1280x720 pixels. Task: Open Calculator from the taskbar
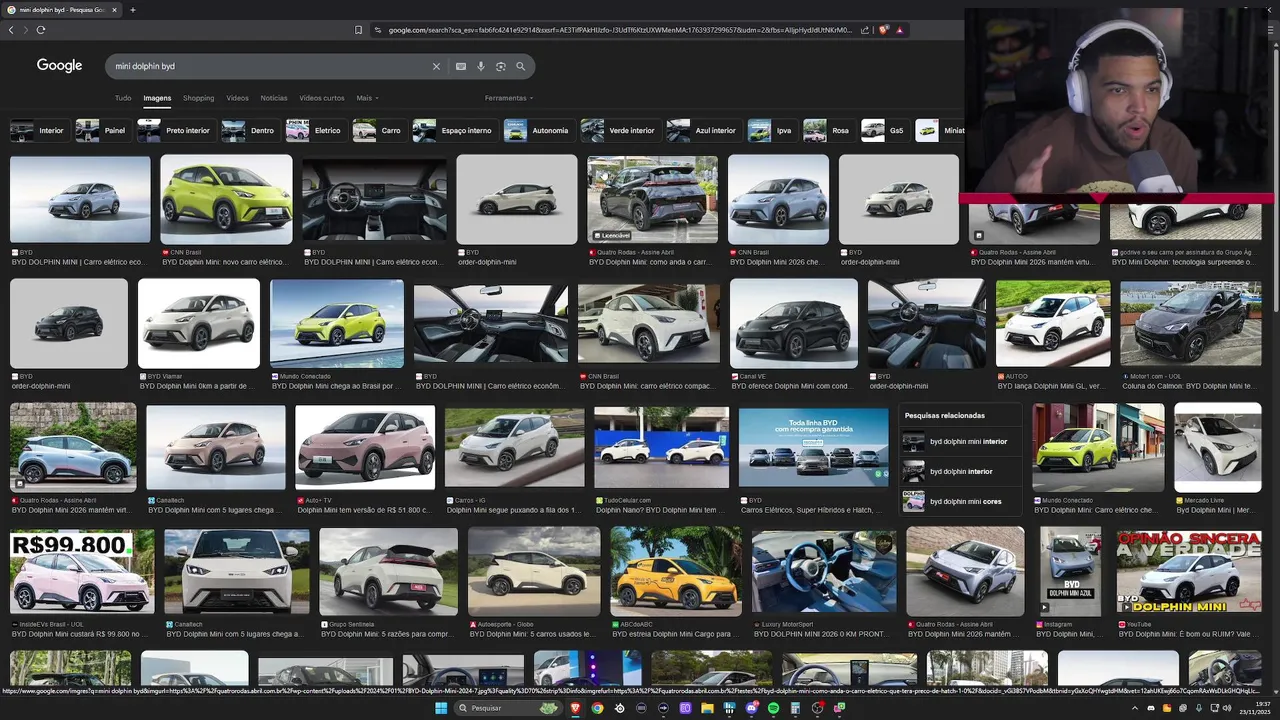(795, 708)
